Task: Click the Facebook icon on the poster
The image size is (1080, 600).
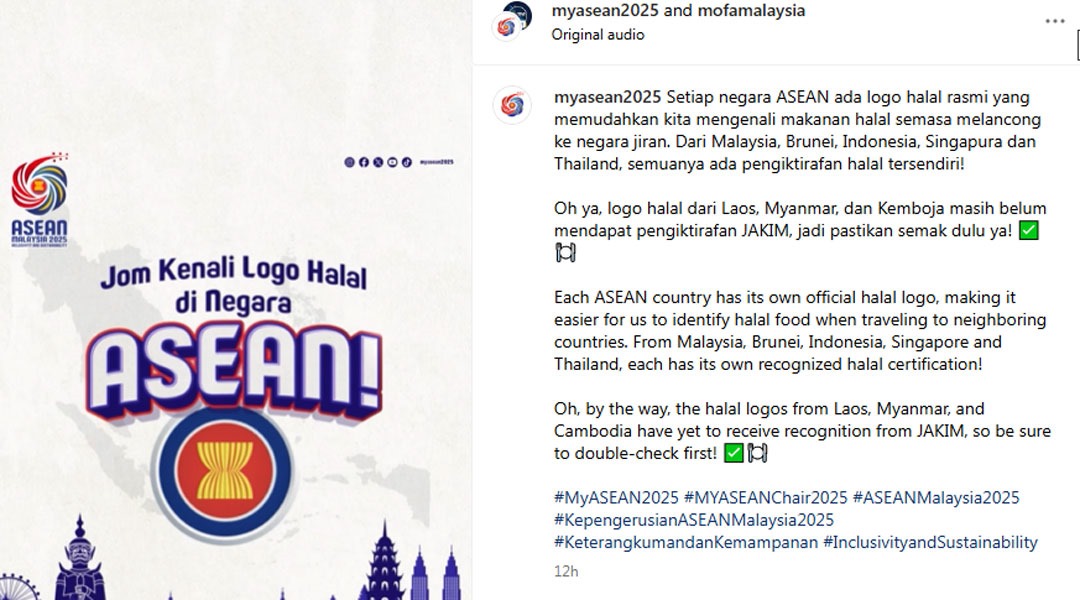Action: click(364, 162)
